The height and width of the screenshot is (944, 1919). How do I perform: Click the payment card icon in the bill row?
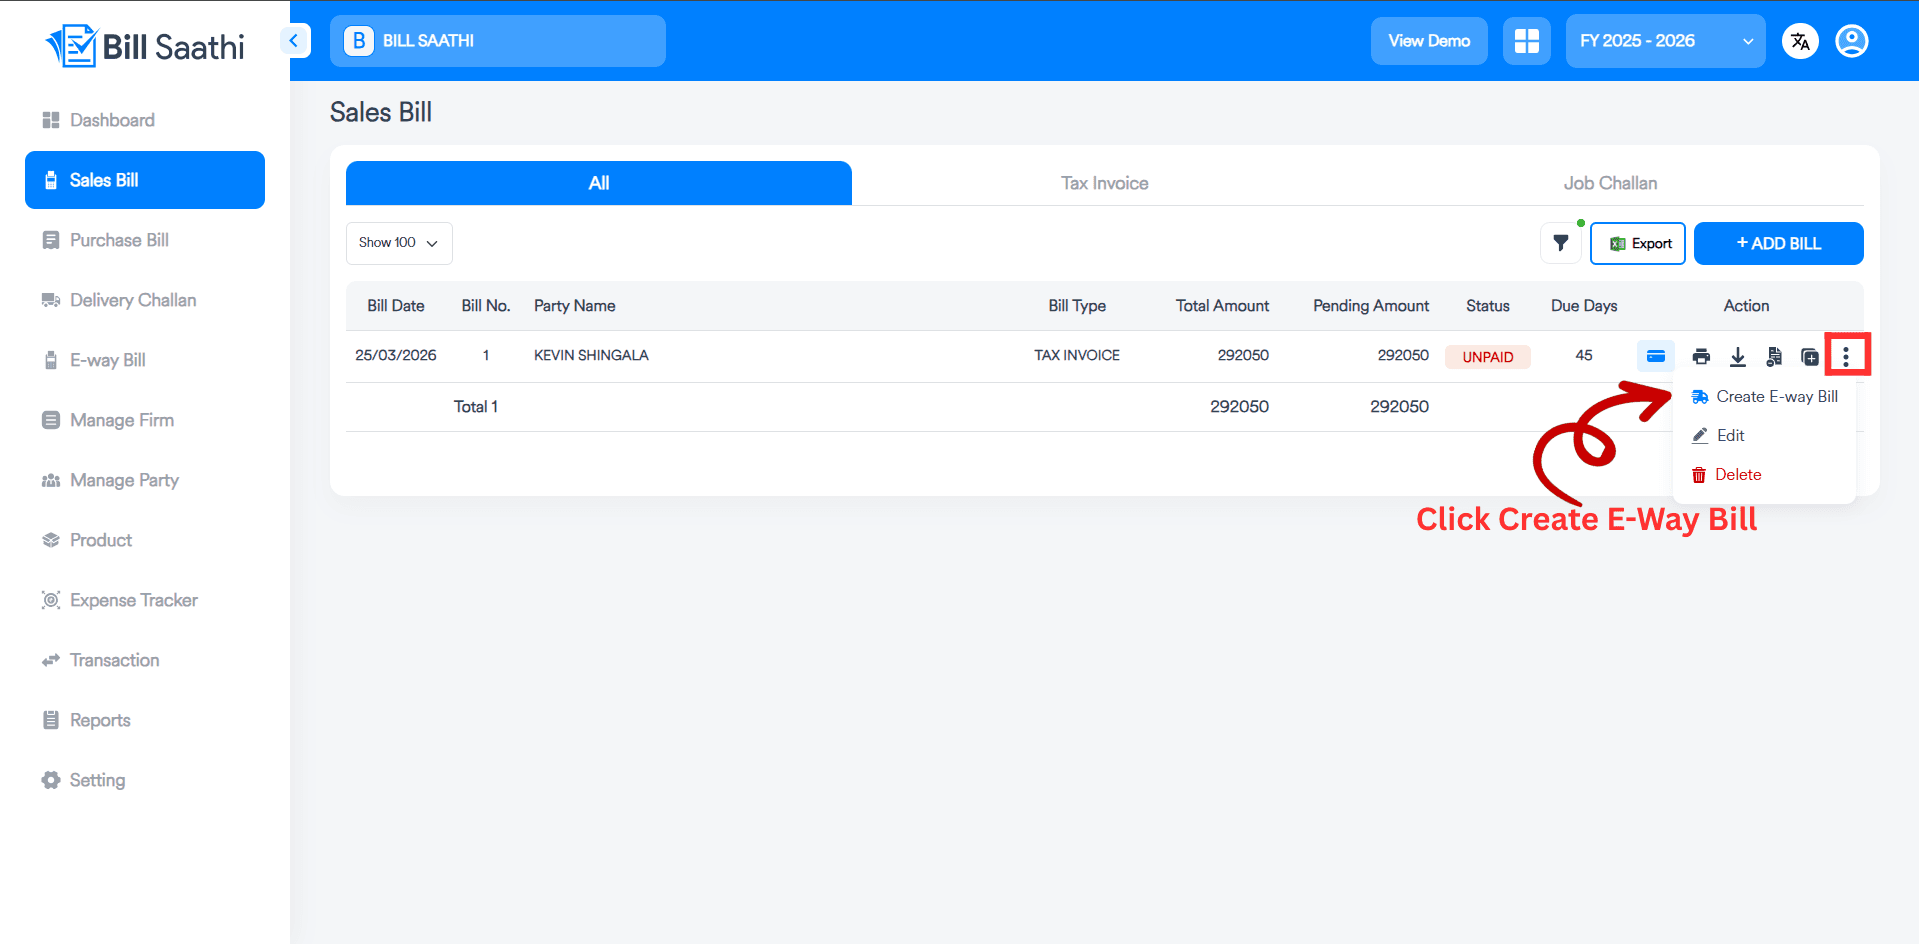click(1655, 356)
